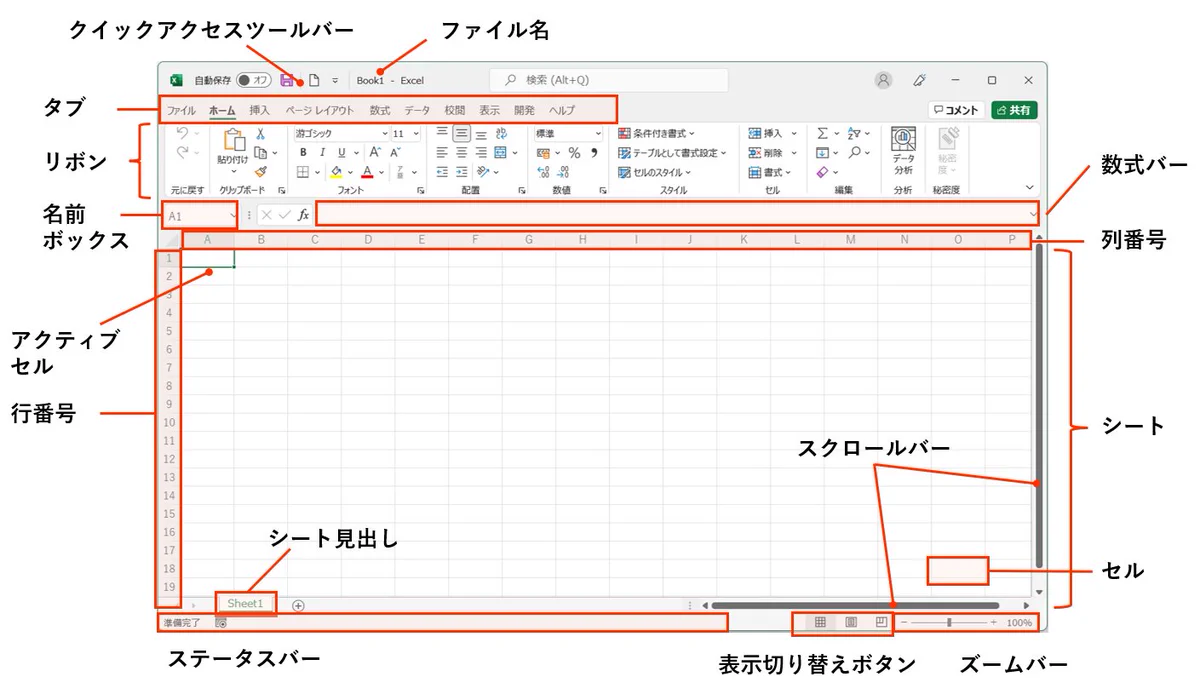Click the Decrease Font Size icon
Image resolution: width=1200 pixels, height=694 pixels.
395,152
